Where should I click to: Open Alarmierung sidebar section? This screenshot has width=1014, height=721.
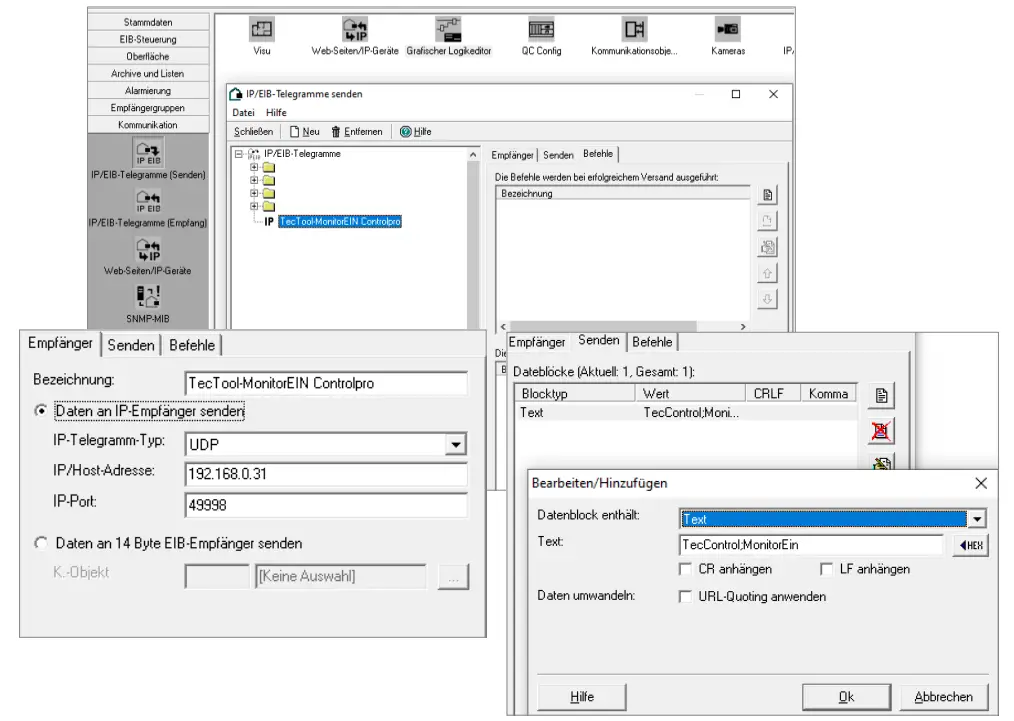point(148,91)
